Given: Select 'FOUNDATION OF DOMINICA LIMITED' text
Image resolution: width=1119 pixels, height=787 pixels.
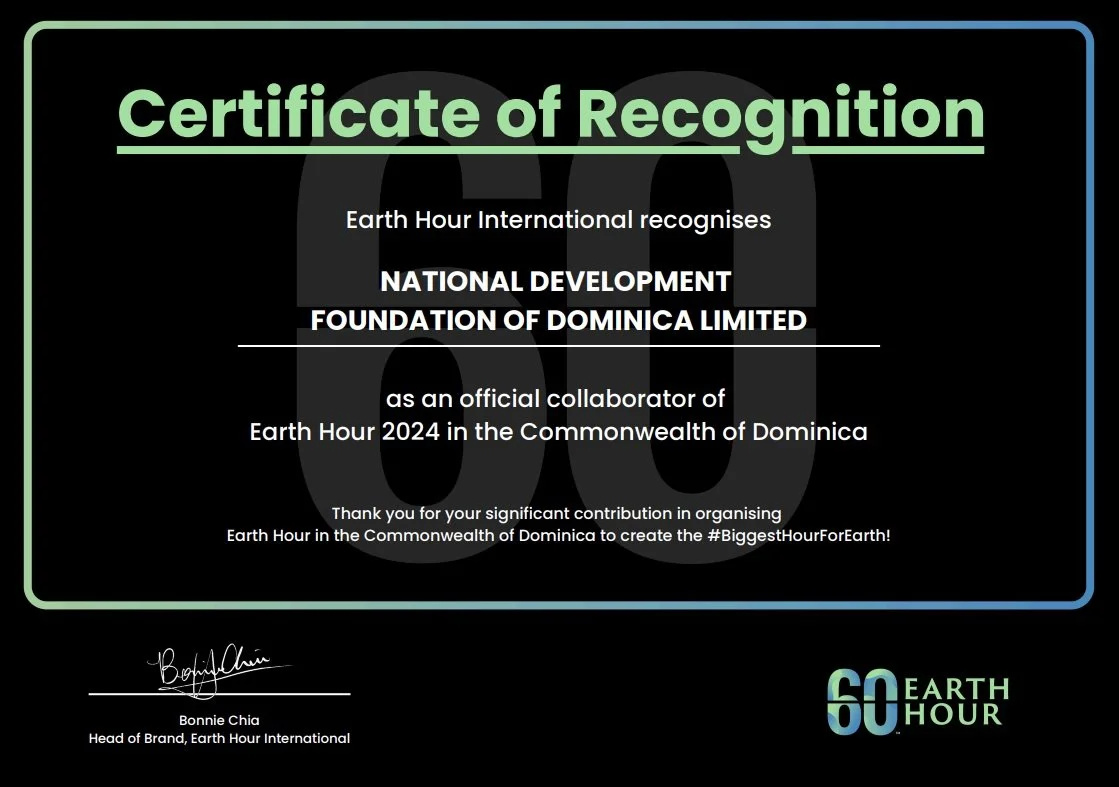Looking at the screenshot, I should pos(558,320).
